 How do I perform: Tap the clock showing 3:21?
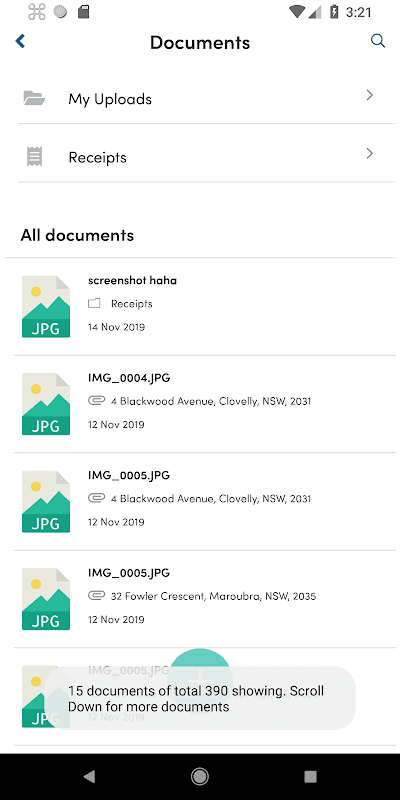[359, 12]
